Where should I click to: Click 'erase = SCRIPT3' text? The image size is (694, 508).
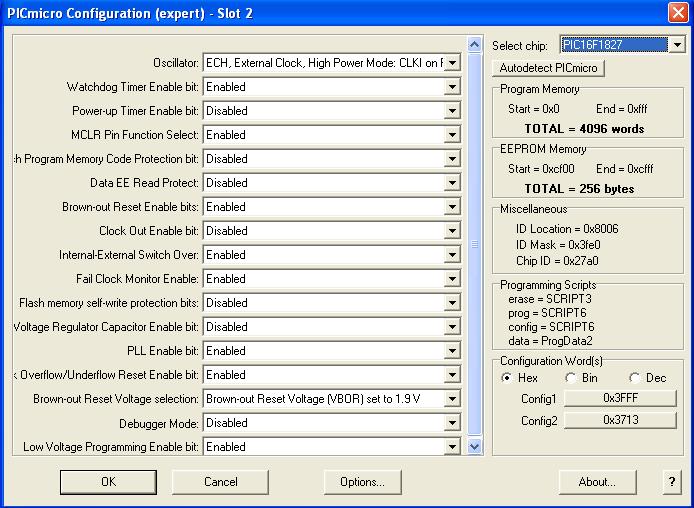point(550,299)
